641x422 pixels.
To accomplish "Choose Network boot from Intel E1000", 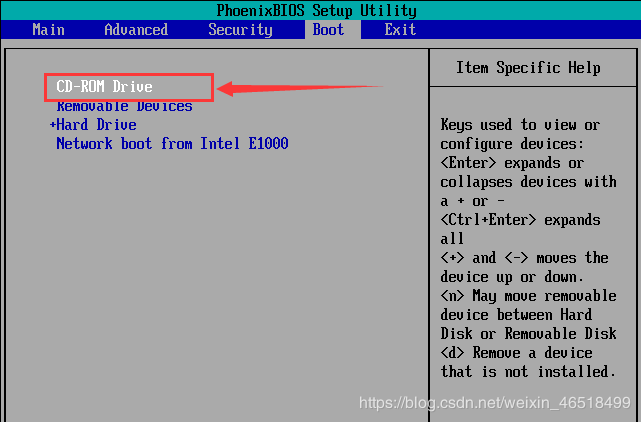I will tap(172, 144).
